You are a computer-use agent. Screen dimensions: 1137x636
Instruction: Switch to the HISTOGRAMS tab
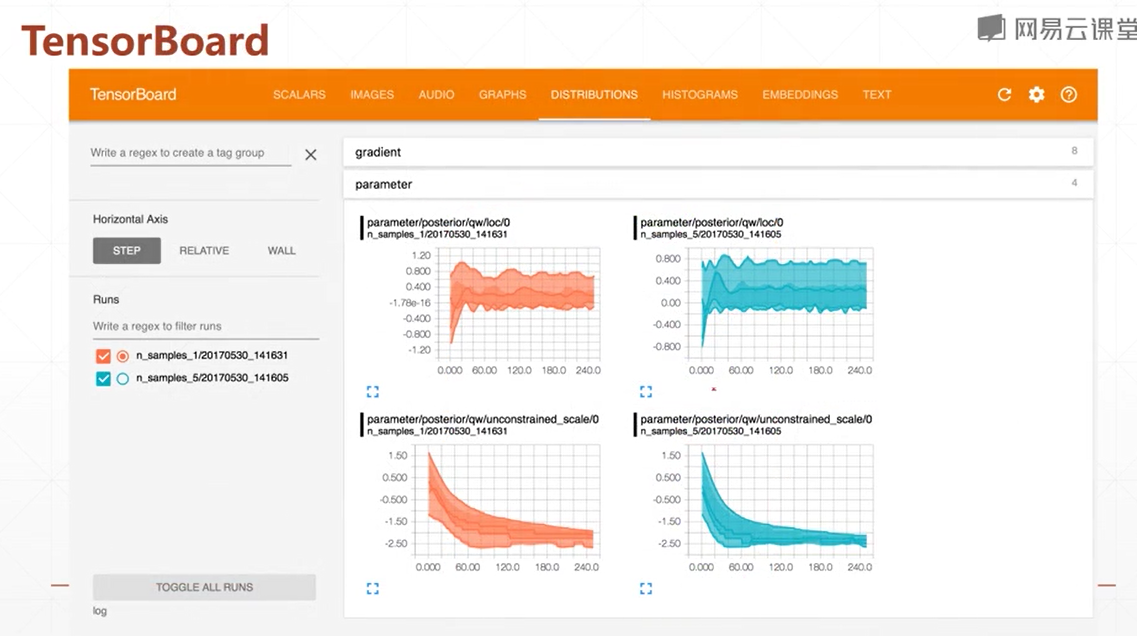(700, 94)
